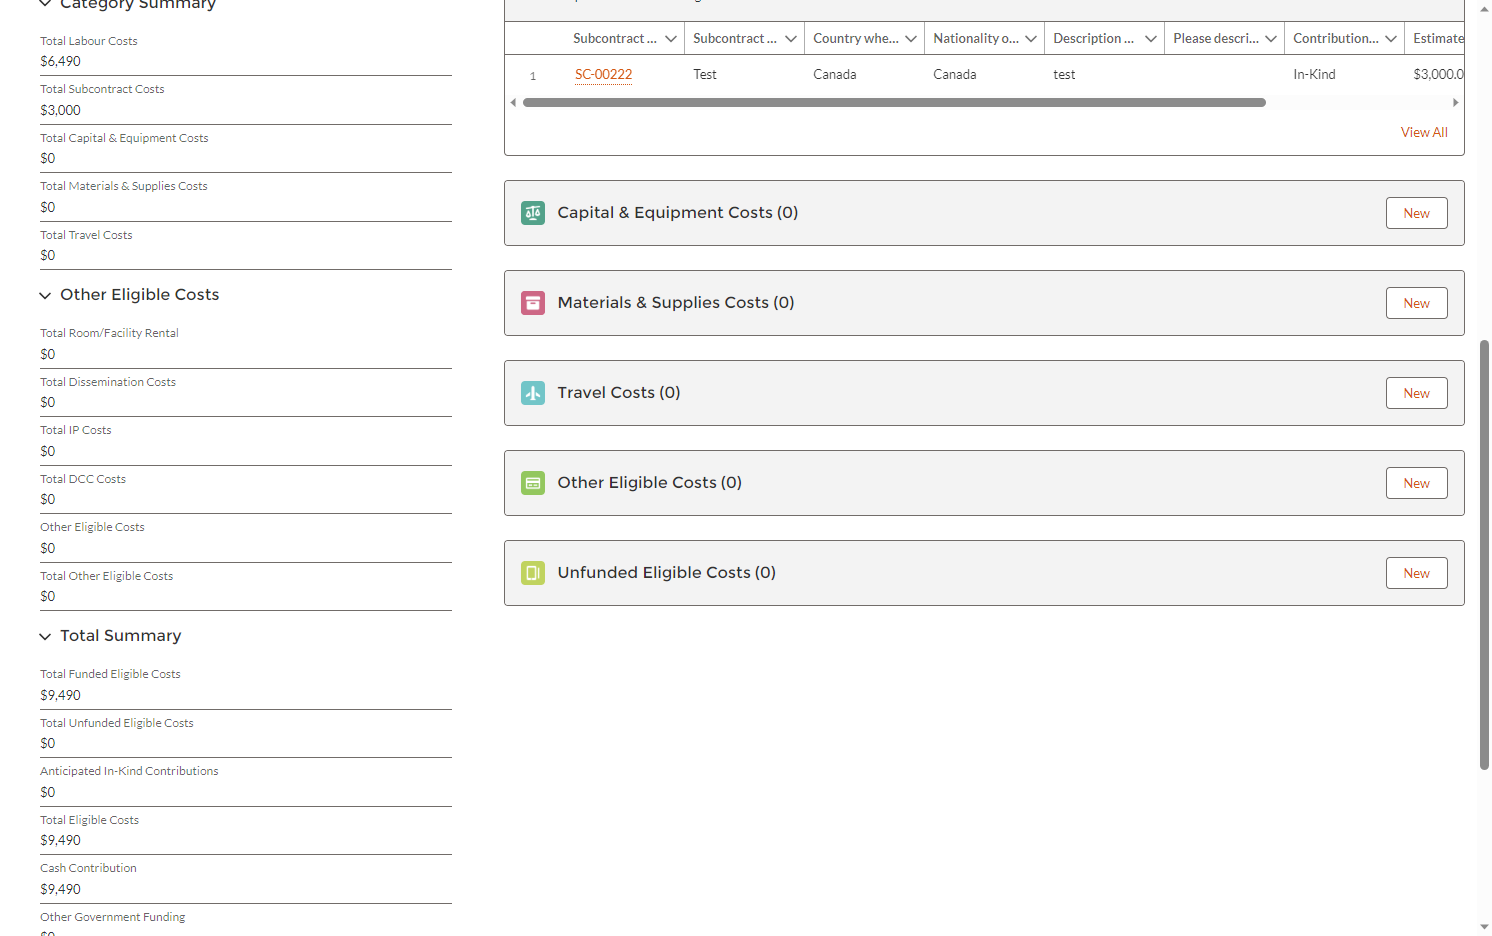The width and height of the screenshot is (1492, 936).
Task: Click the Total DCC Costs label
Action: (x=83, y=479)
